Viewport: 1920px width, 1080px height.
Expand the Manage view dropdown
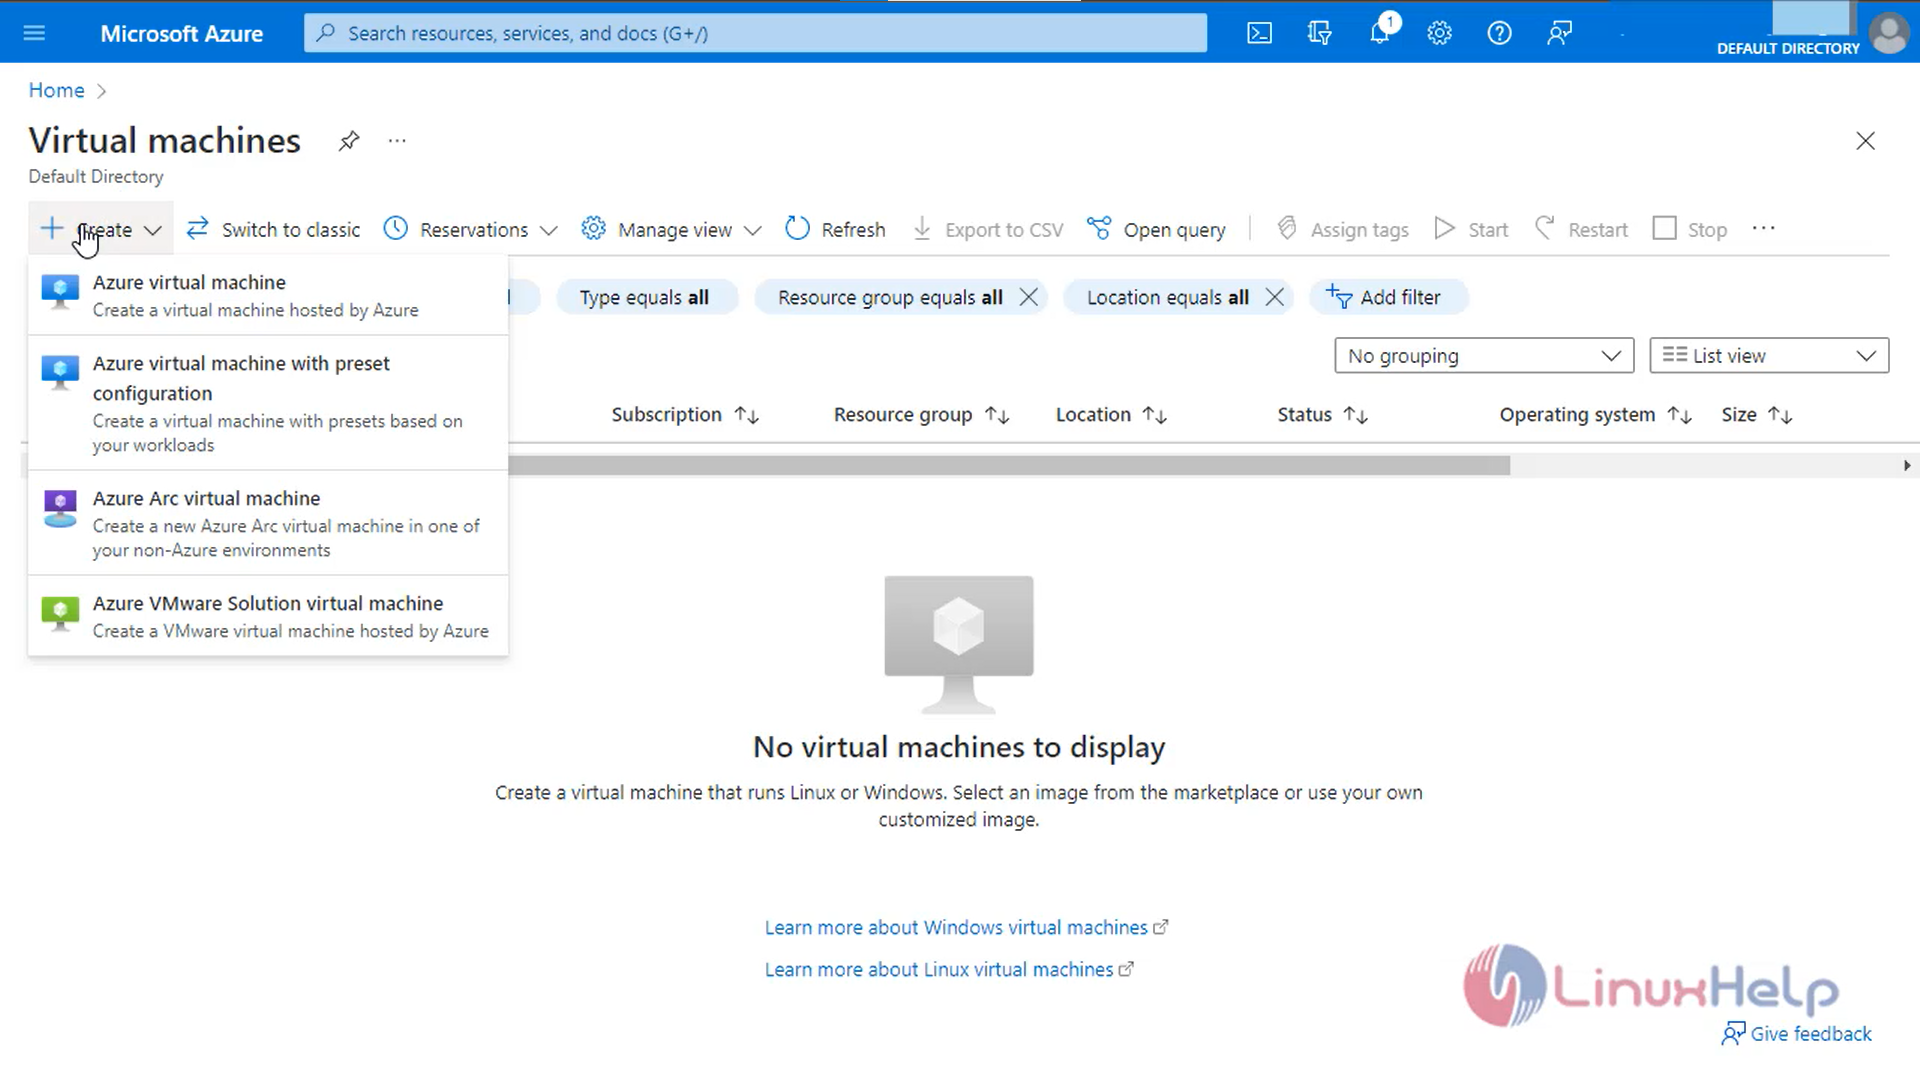671,229
